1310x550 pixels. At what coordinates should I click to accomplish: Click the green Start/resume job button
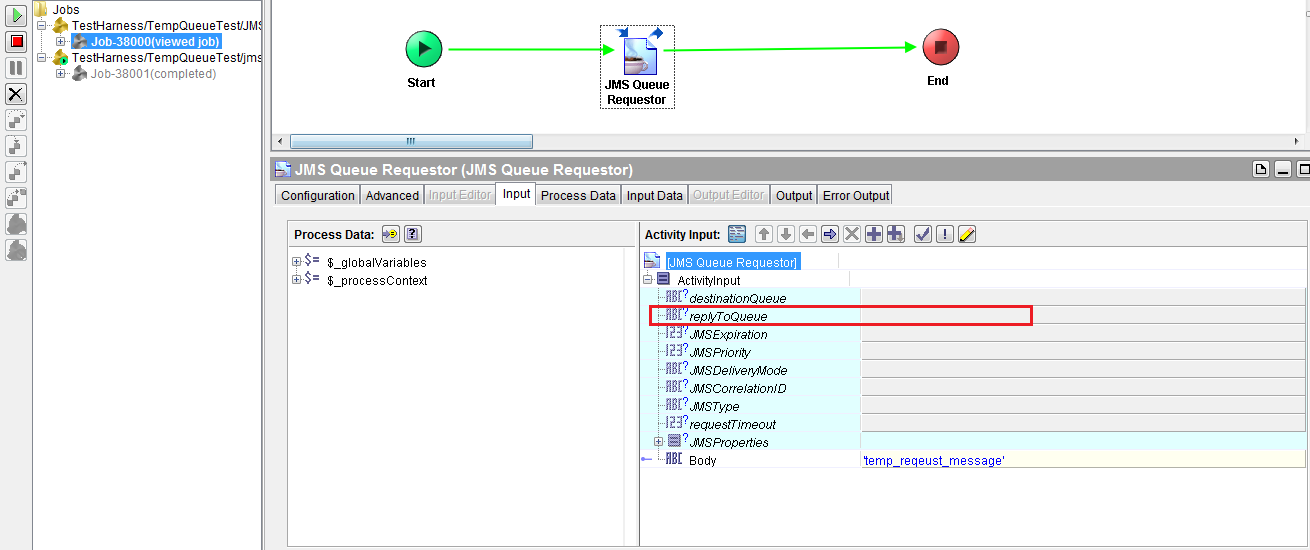point(16,16)
